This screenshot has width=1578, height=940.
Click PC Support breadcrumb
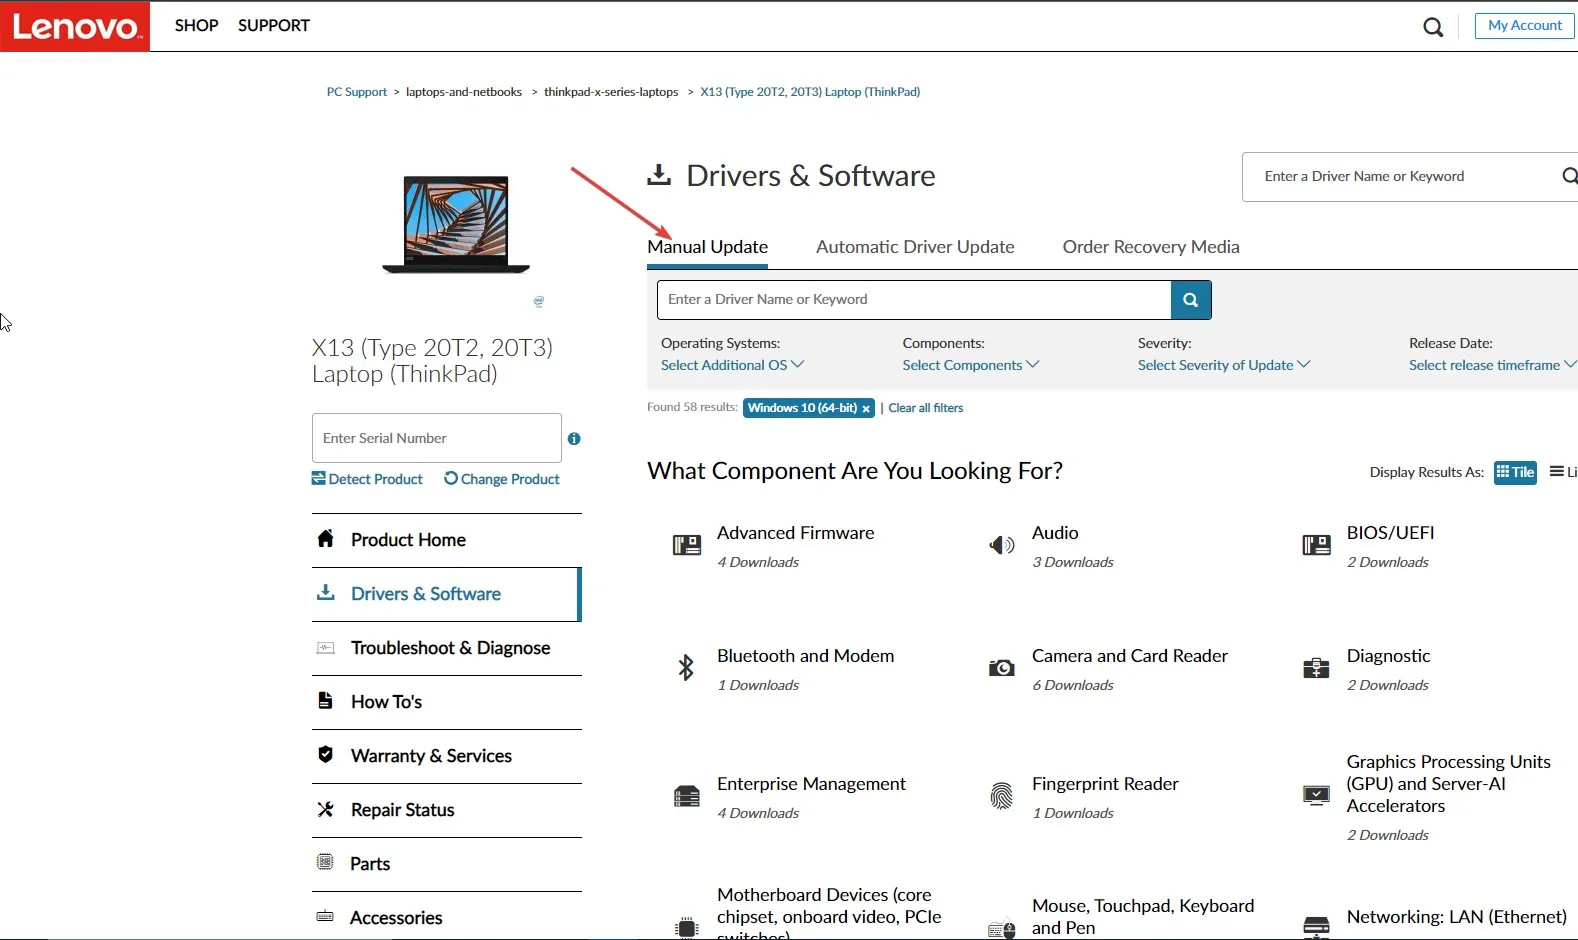point(357,92)
